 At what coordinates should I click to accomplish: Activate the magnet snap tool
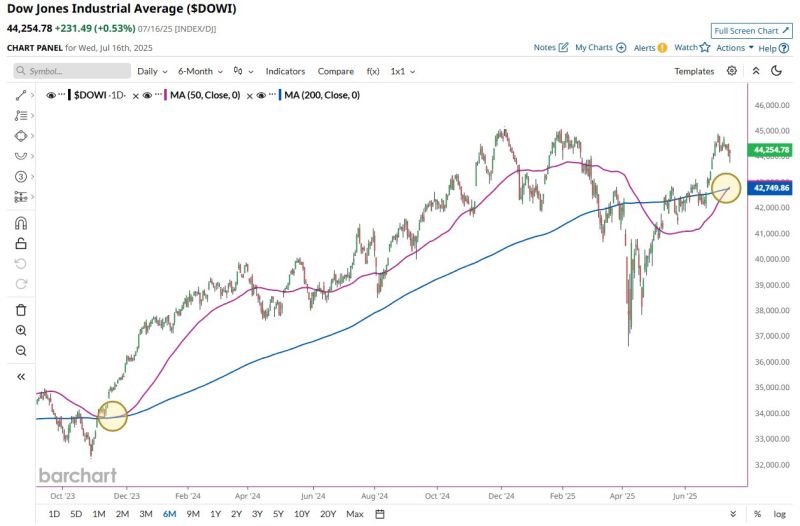(21, 222)
